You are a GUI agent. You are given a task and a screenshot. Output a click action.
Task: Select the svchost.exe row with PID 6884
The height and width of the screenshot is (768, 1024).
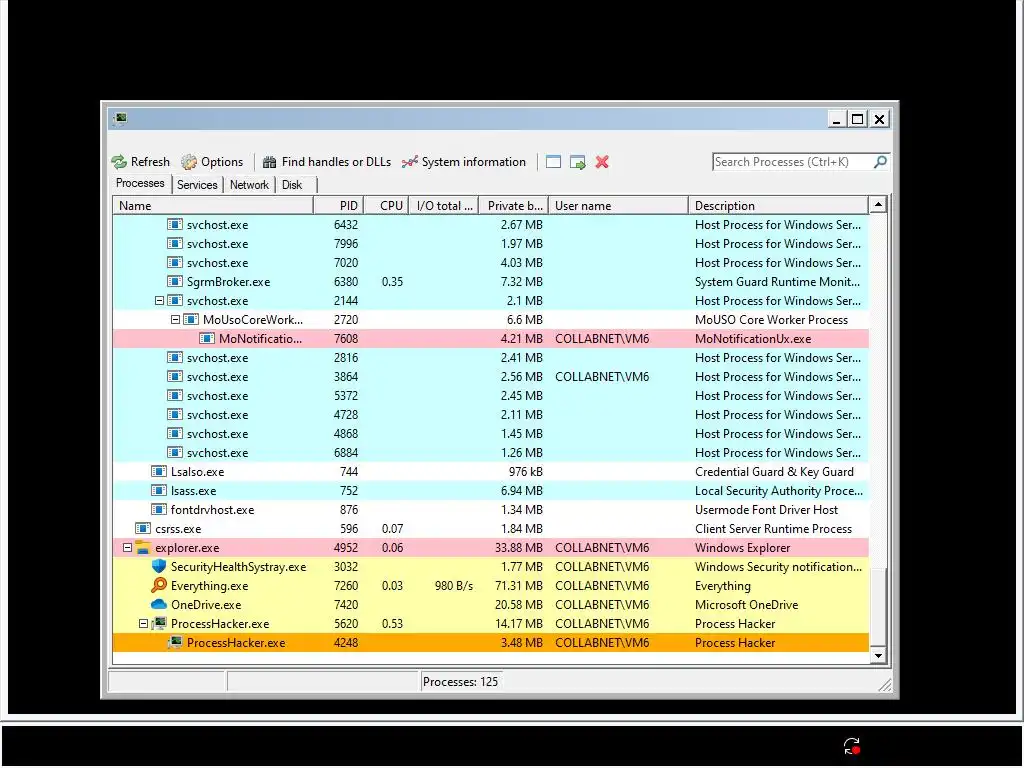pos(490,453)
